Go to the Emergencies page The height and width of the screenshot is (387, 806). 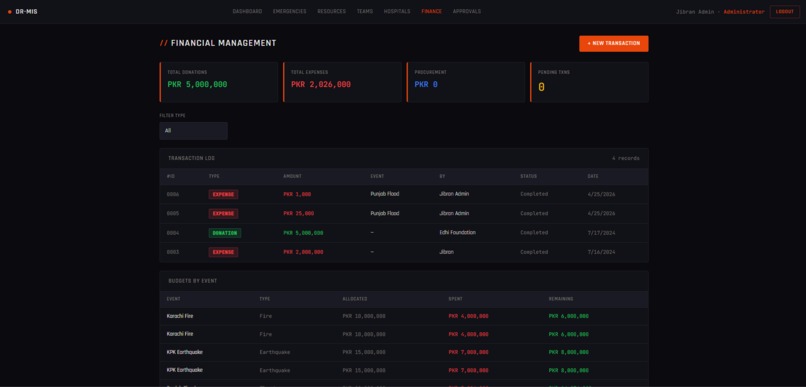(x=289, y=11)
